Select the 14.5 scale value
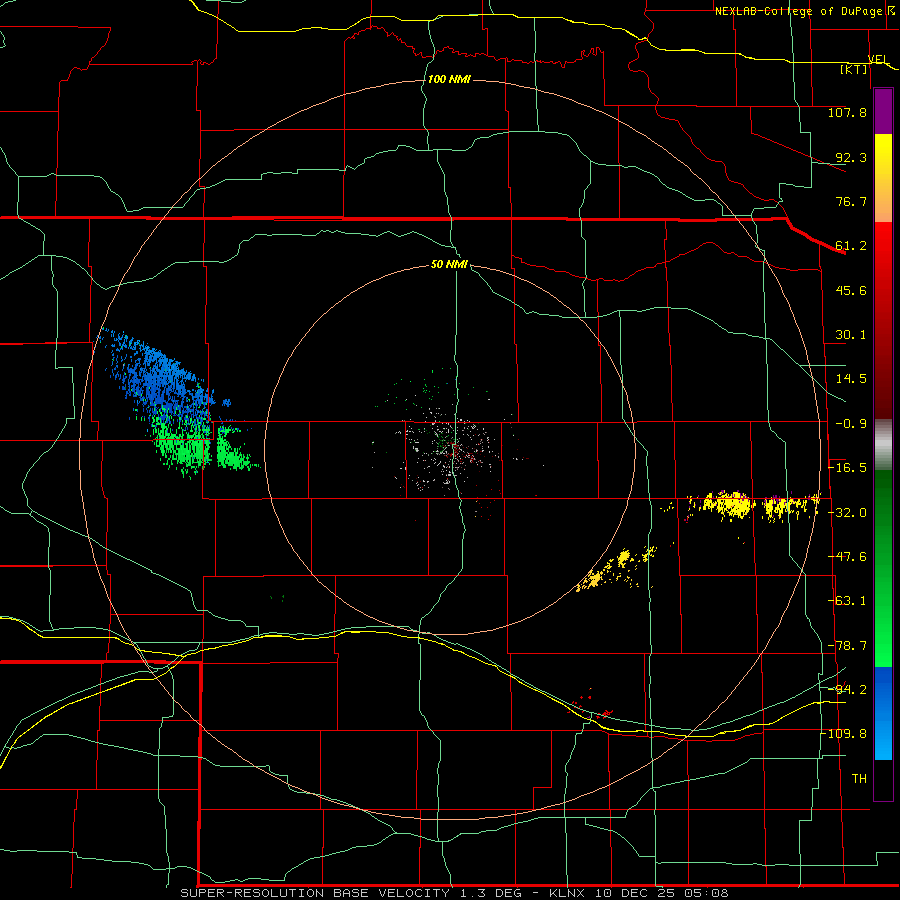Screen dimensions: 900x900 [851, 379]
